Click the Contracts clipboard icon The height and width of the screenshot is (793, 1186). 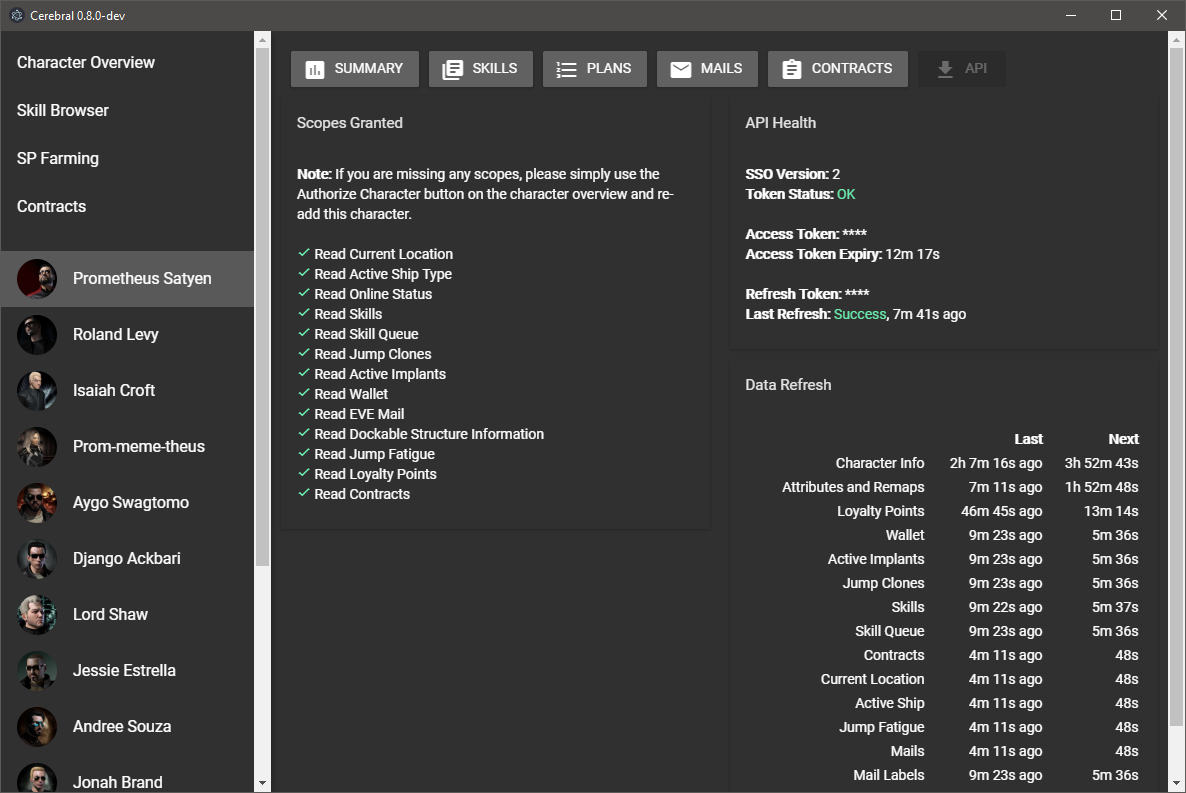pos(792,69)
